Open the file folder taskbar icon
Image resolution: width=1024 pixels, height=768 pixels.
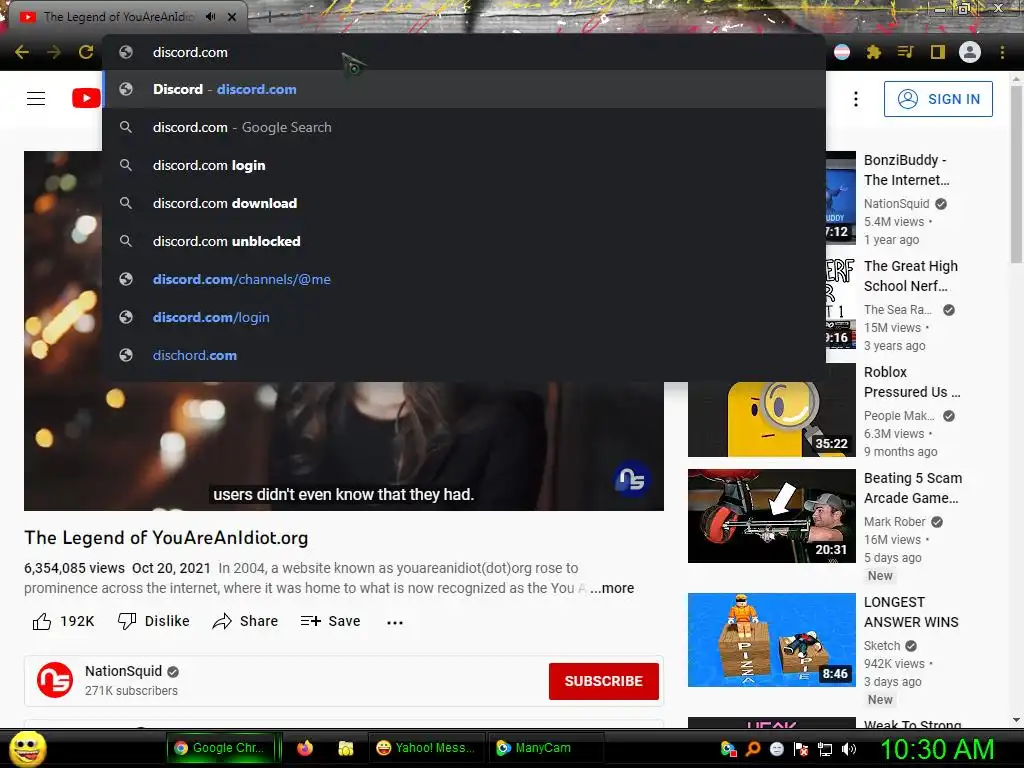(345, 748)
